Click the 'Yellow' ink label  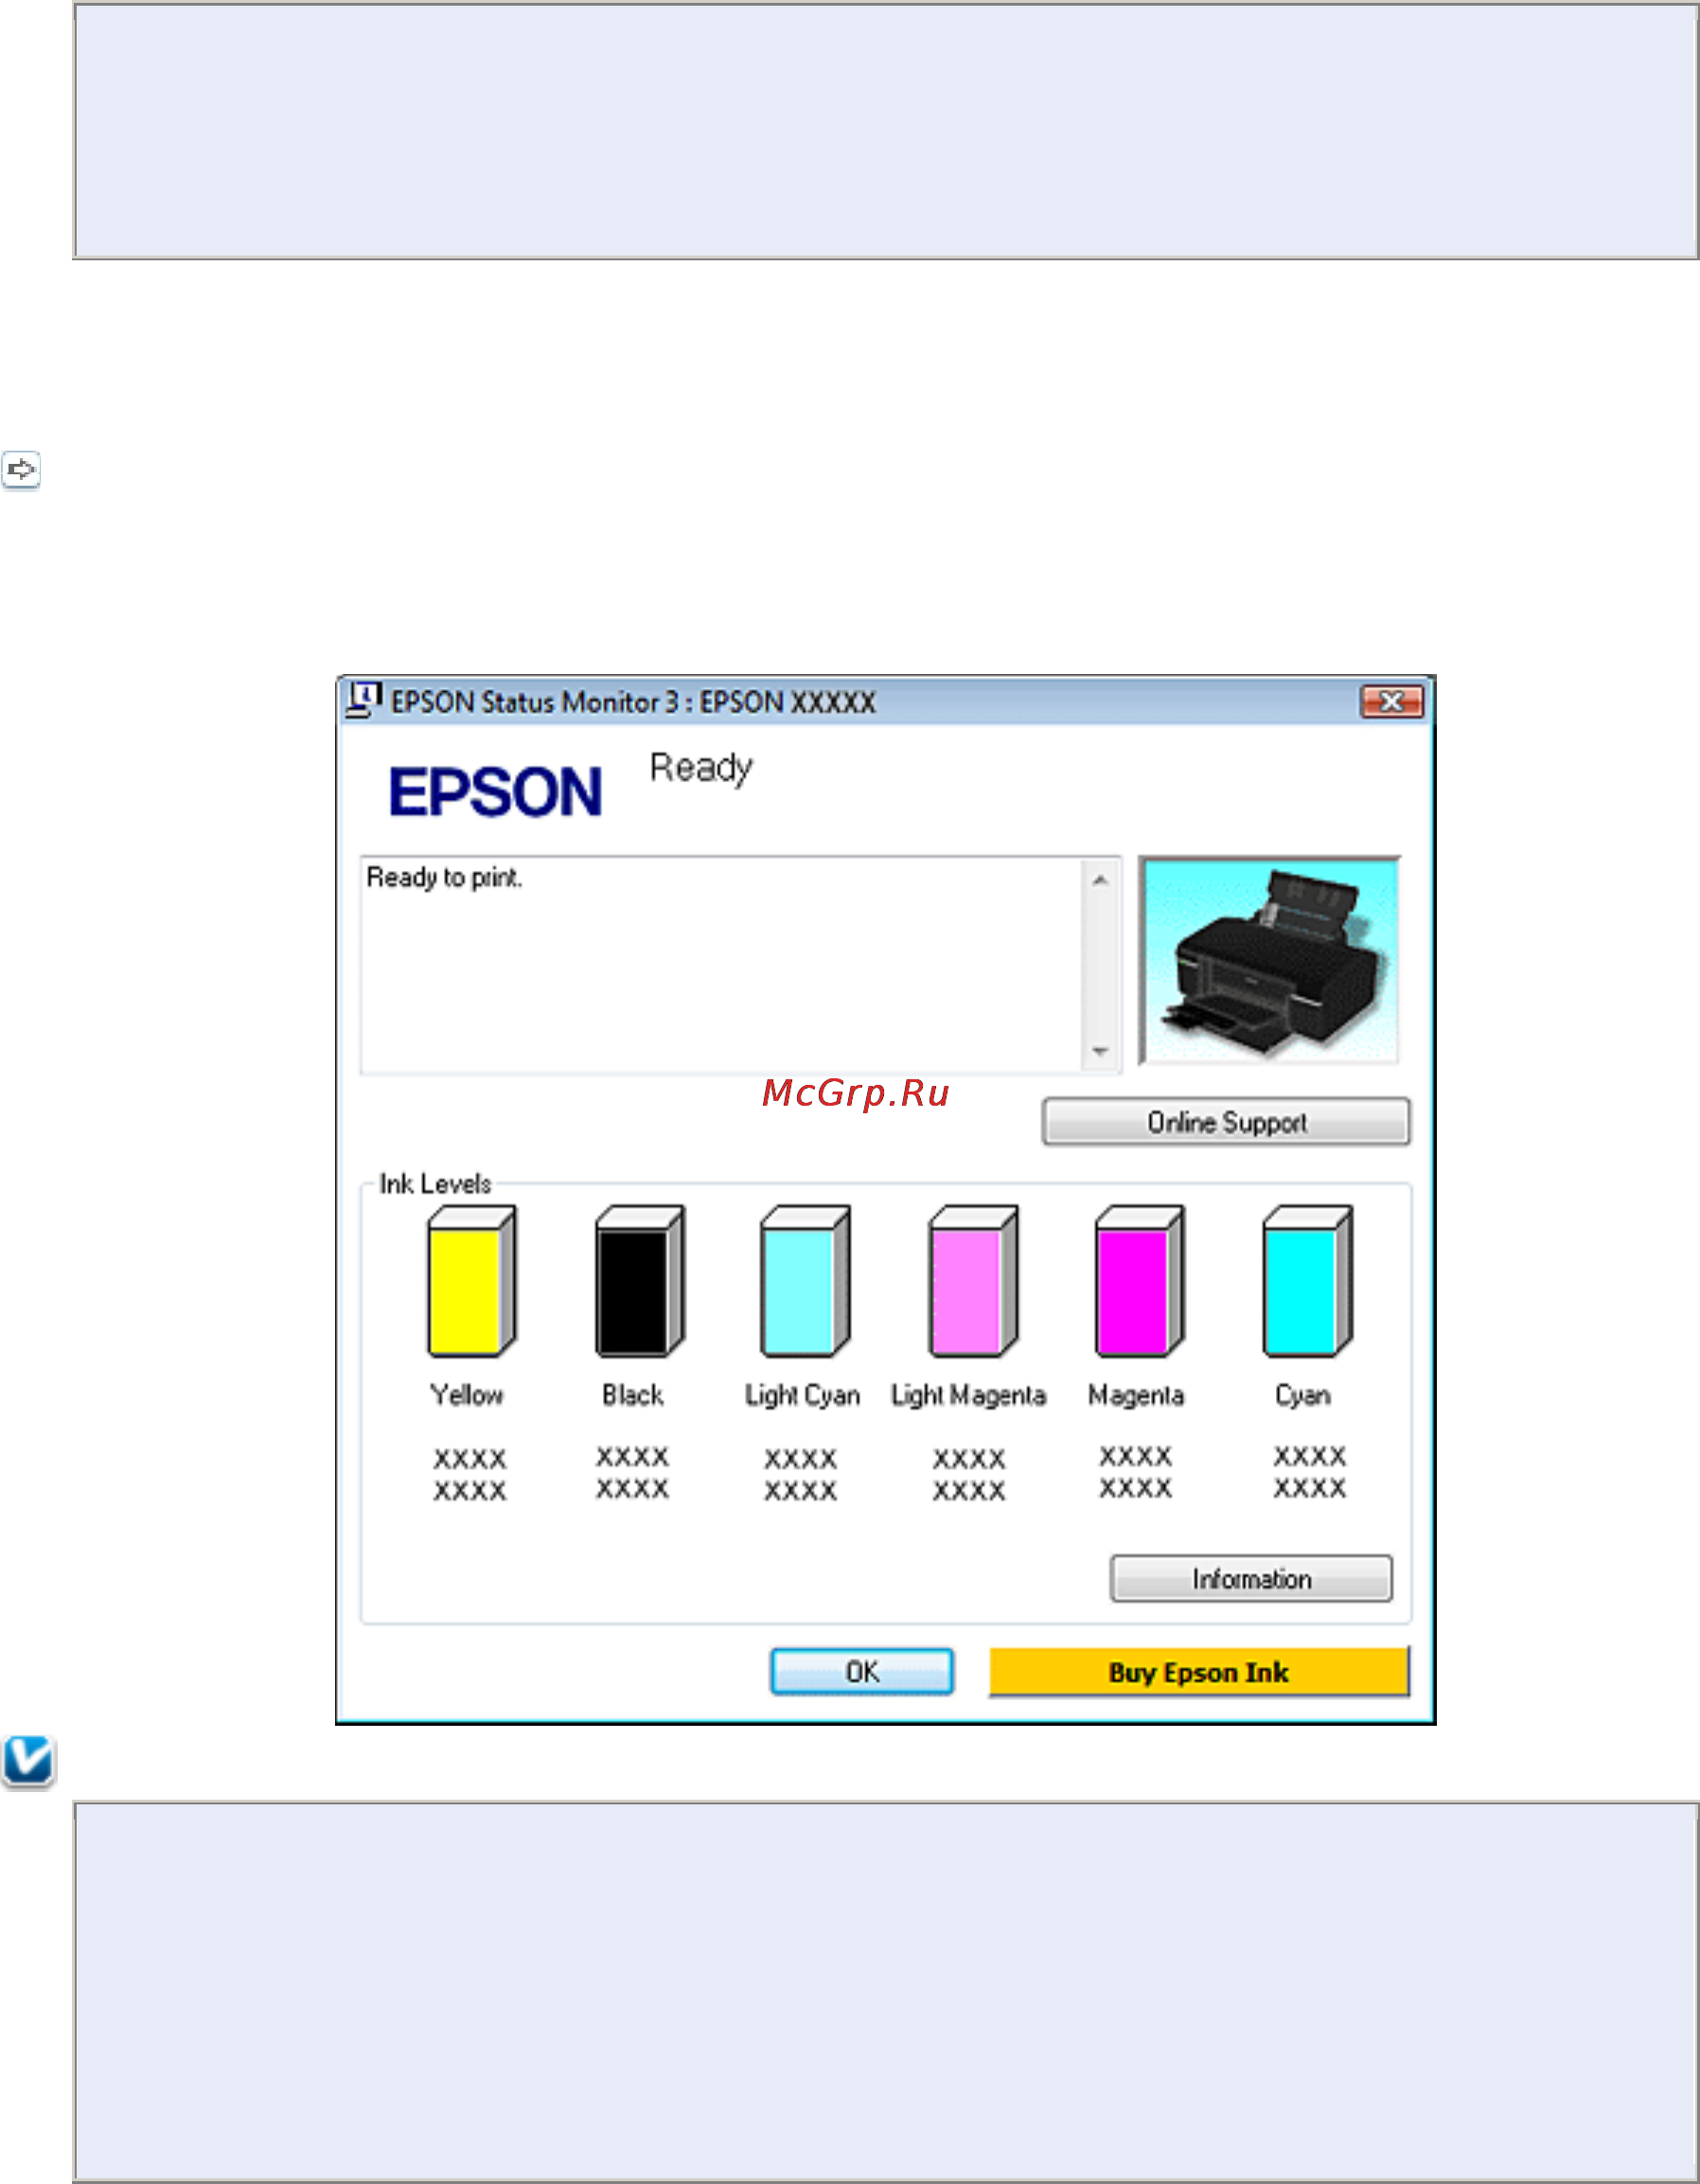pyautogui.click(x=467, y=1395)
